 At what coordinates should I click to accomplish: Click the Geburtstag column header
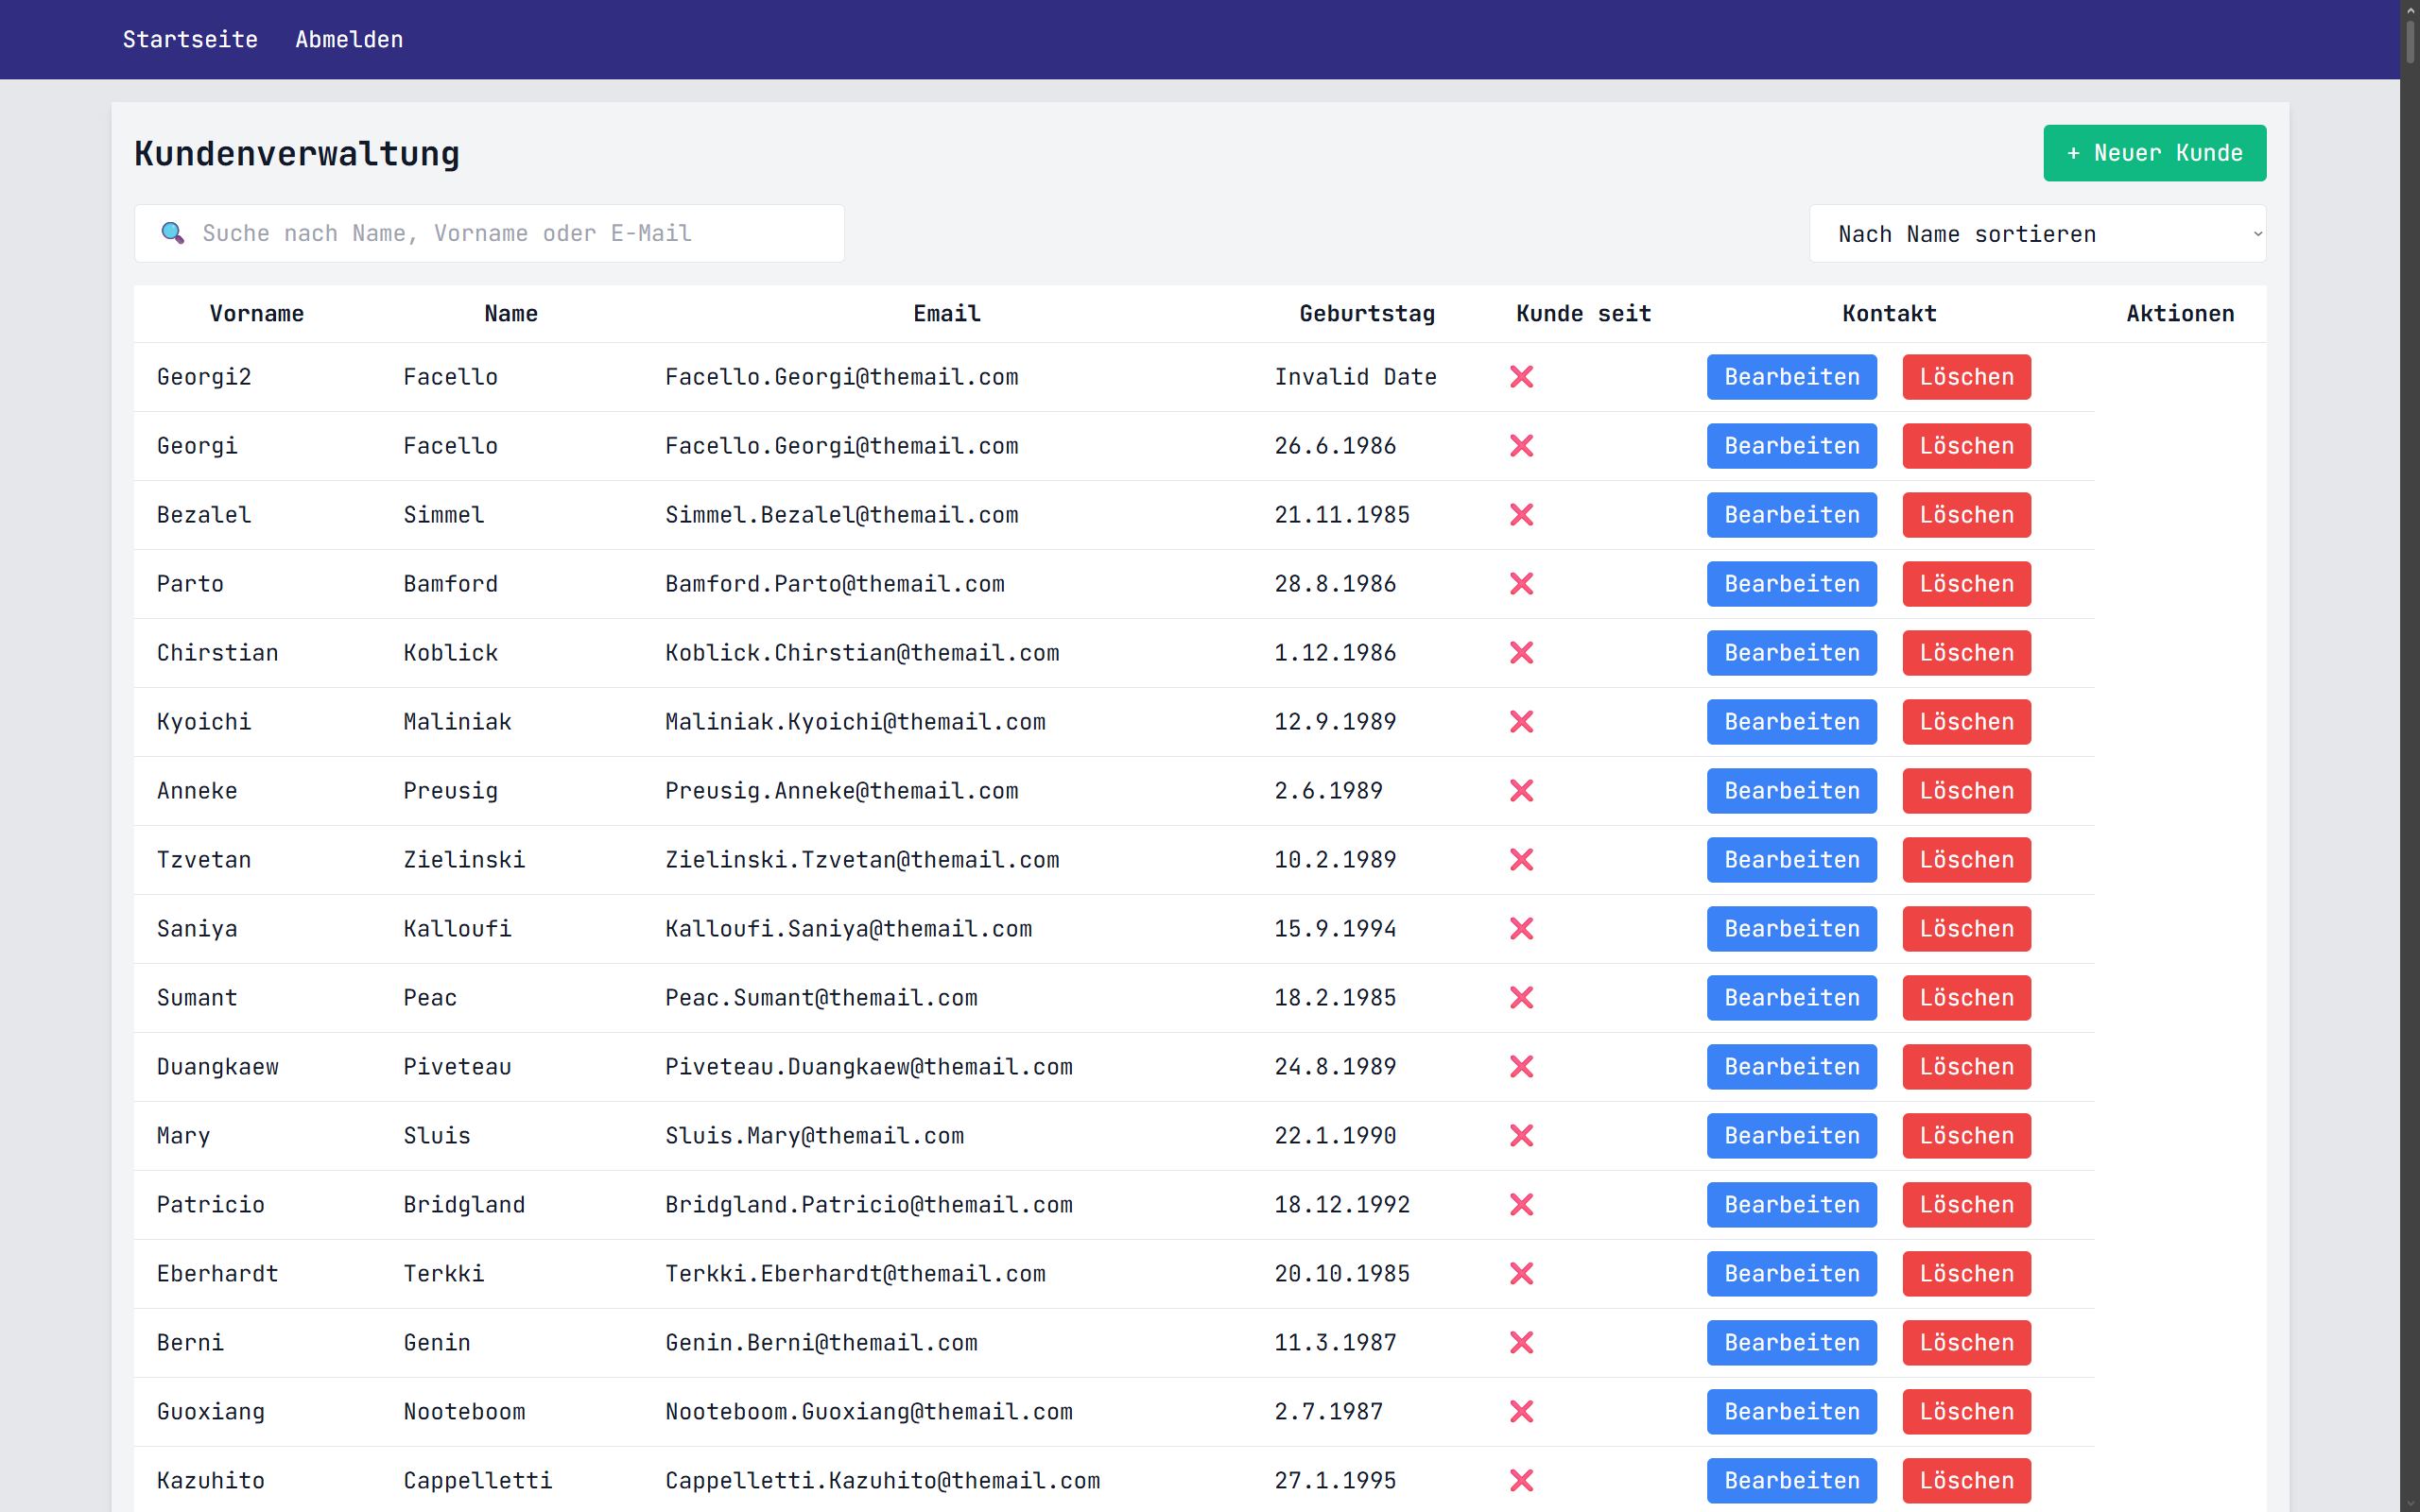coord(1366,314)
